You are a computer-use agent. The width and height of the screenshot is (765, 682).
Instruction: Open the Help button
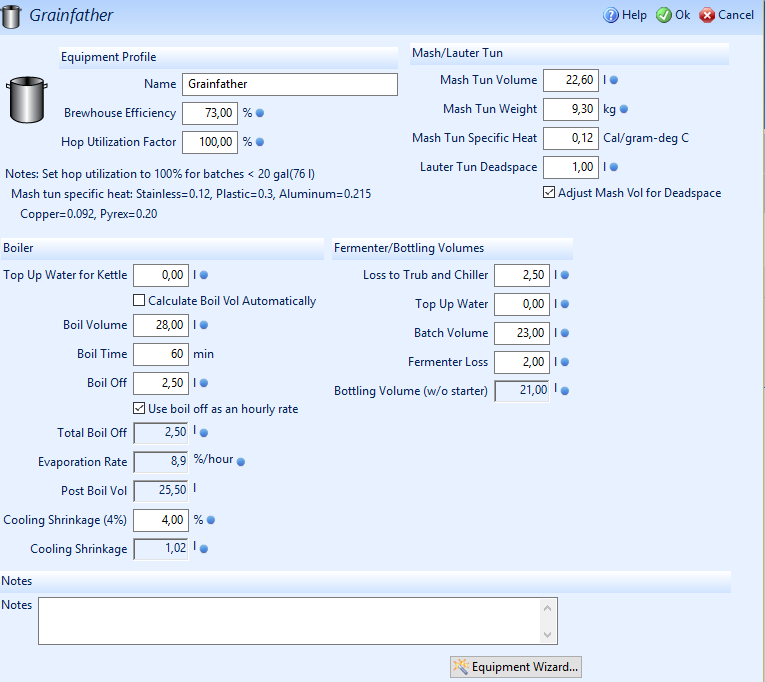click(625, 15)
